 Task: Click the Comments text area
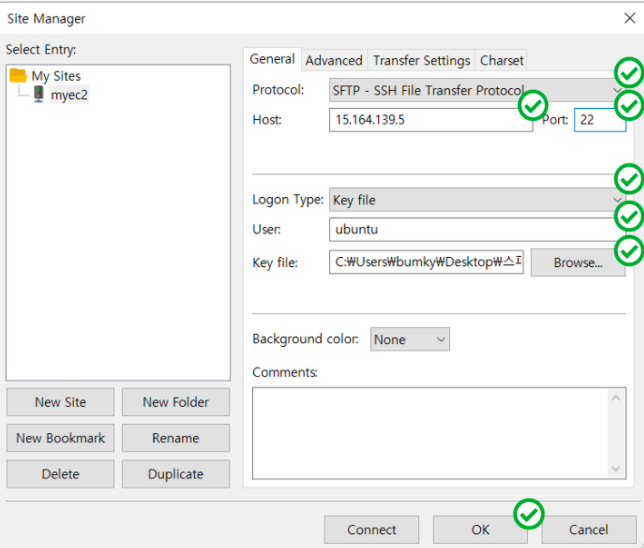439,433
